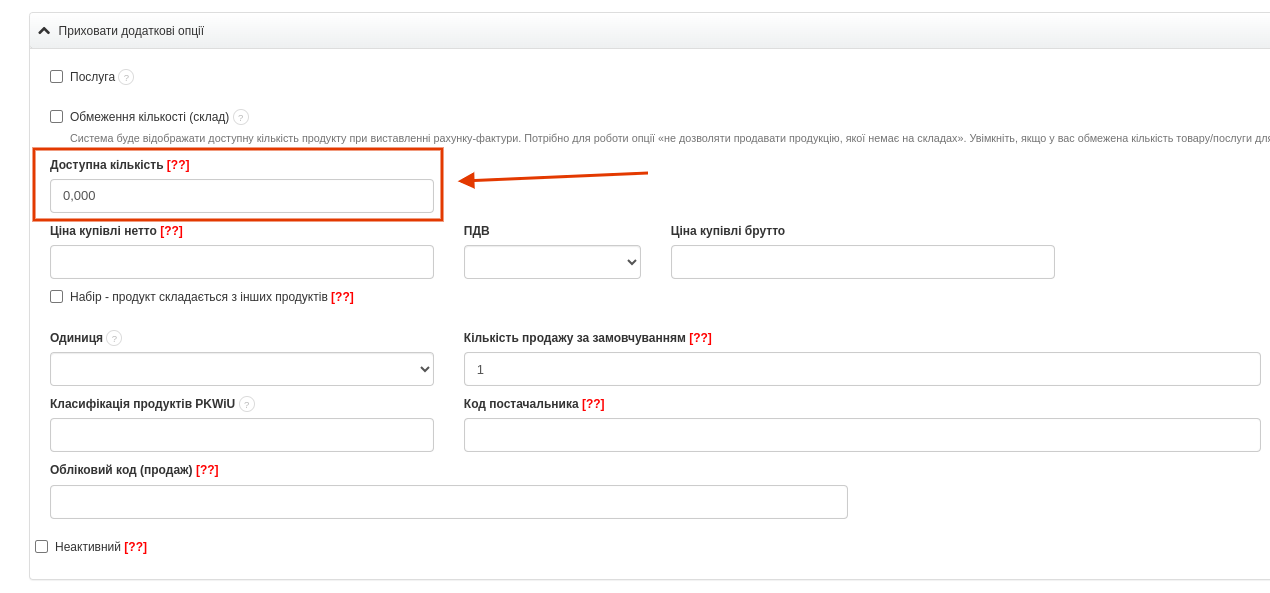Focus the Ціна купівлі брутто field
The width and height of the screenshot is (1270, 593).
click(x=862, y=262)
